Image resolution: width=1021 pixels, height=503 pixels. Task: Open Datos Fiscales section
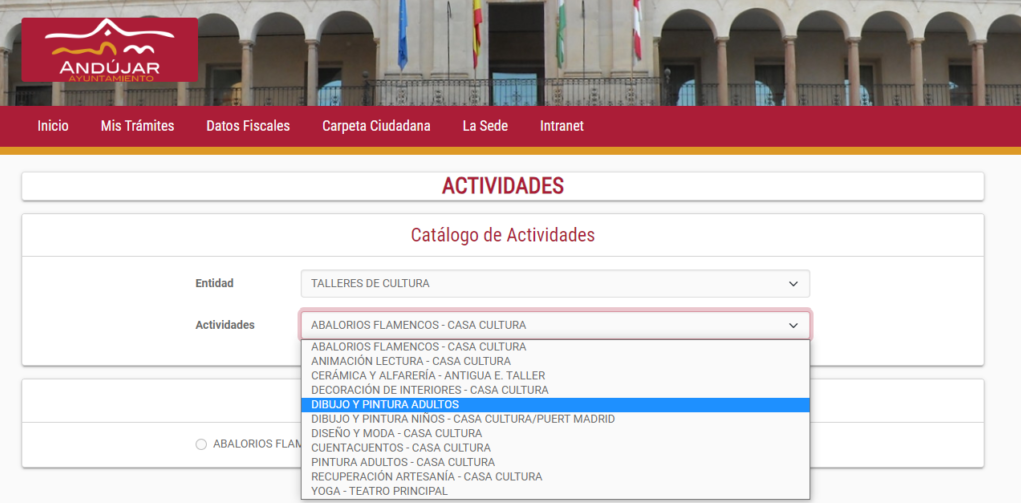tap(248, 126)
